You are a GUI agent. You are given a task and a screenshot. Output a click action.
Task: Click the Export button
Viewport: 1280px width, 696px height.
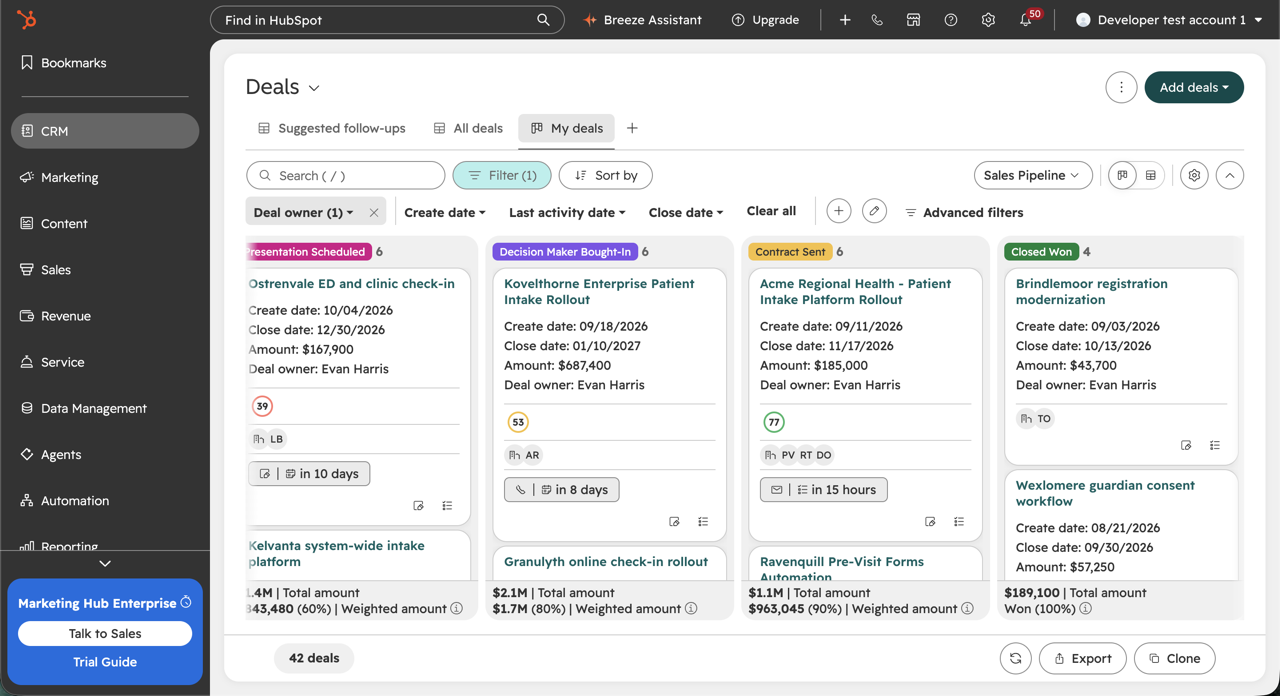[x=1083, y=658]
